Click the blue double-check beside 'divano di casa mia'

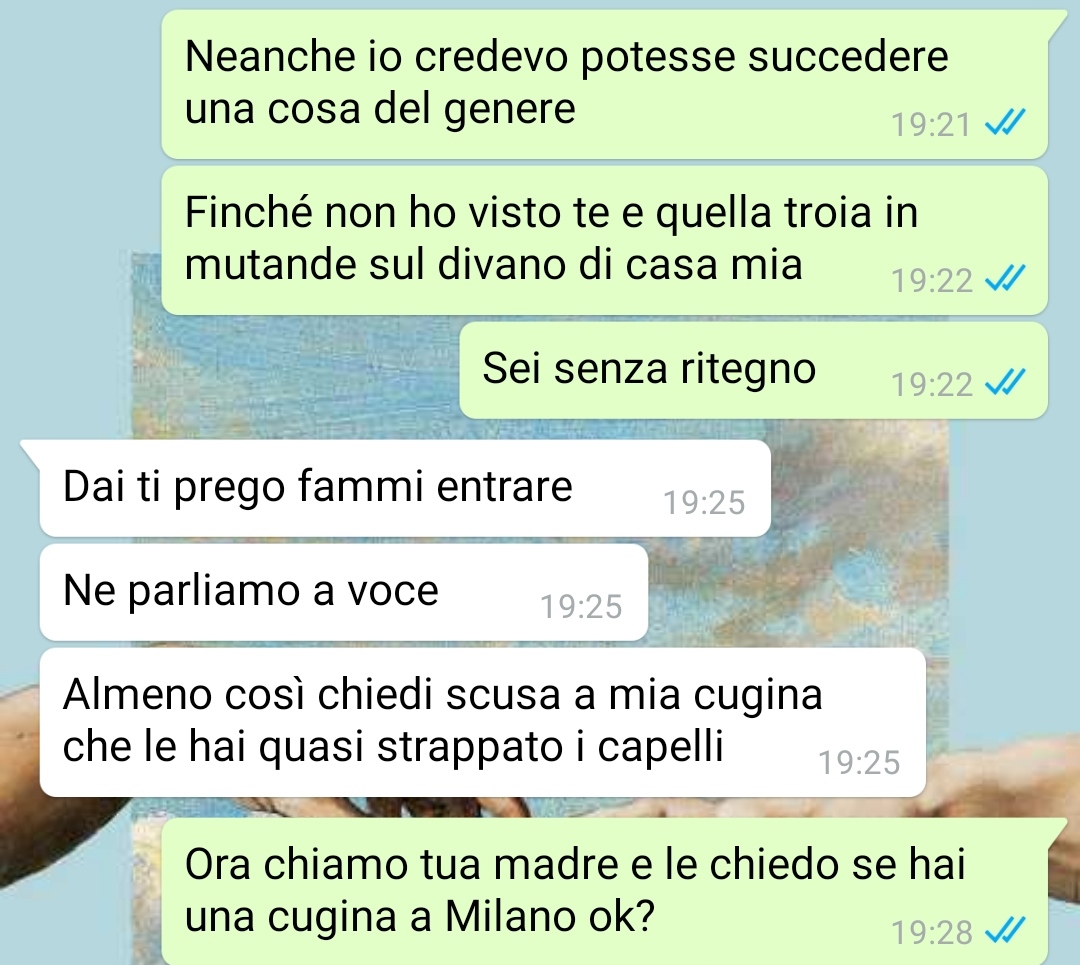(1005, 278)
